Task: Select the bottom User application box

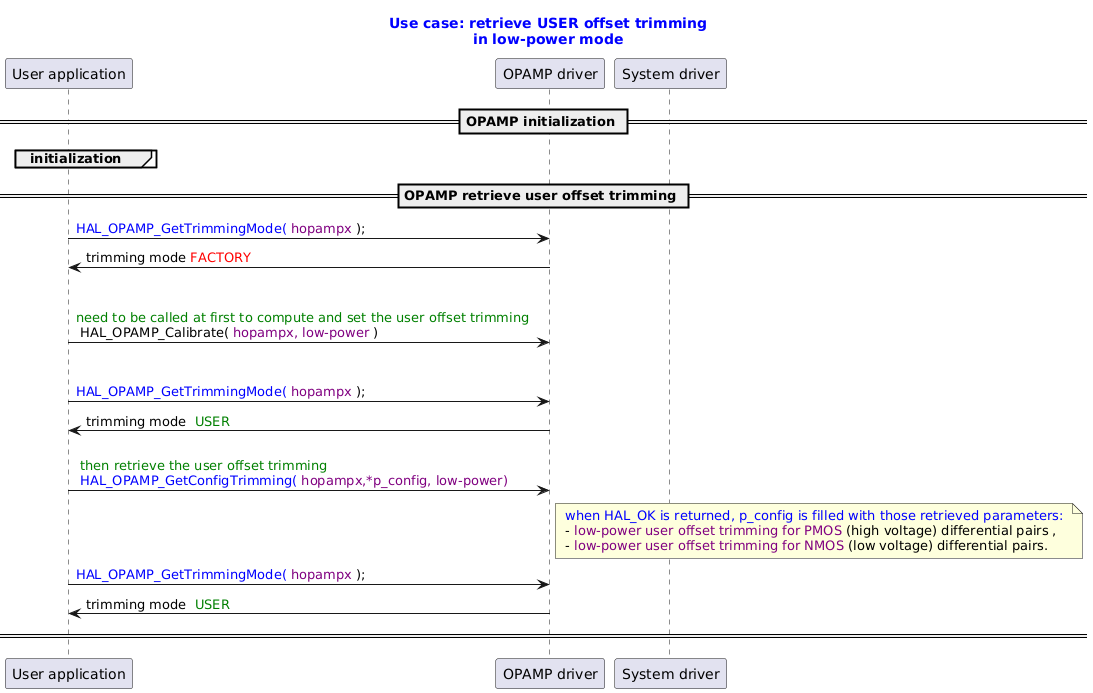Action: click(68, 673)
